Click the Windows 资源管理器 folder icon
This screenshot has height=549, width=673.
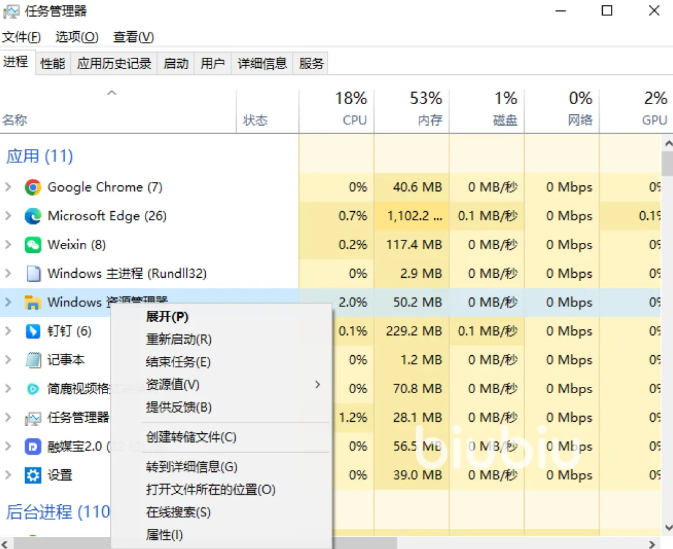33,302
